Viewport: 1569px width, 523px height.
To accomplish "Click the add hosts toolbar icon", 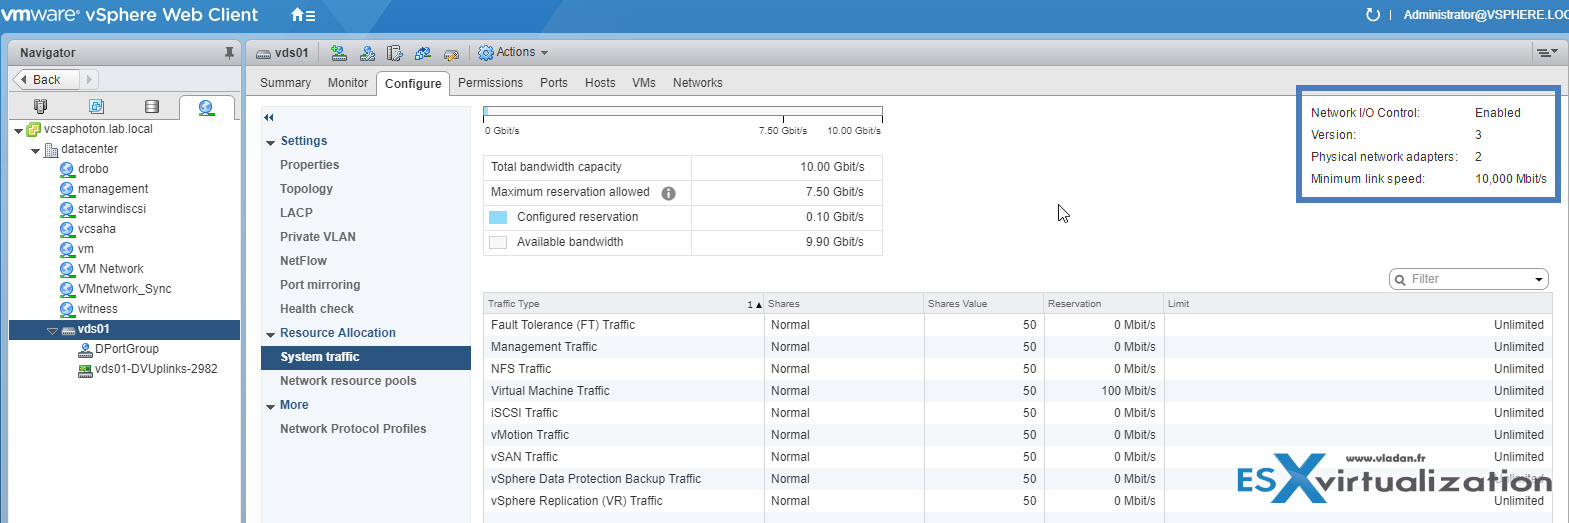I will point(339,53).
